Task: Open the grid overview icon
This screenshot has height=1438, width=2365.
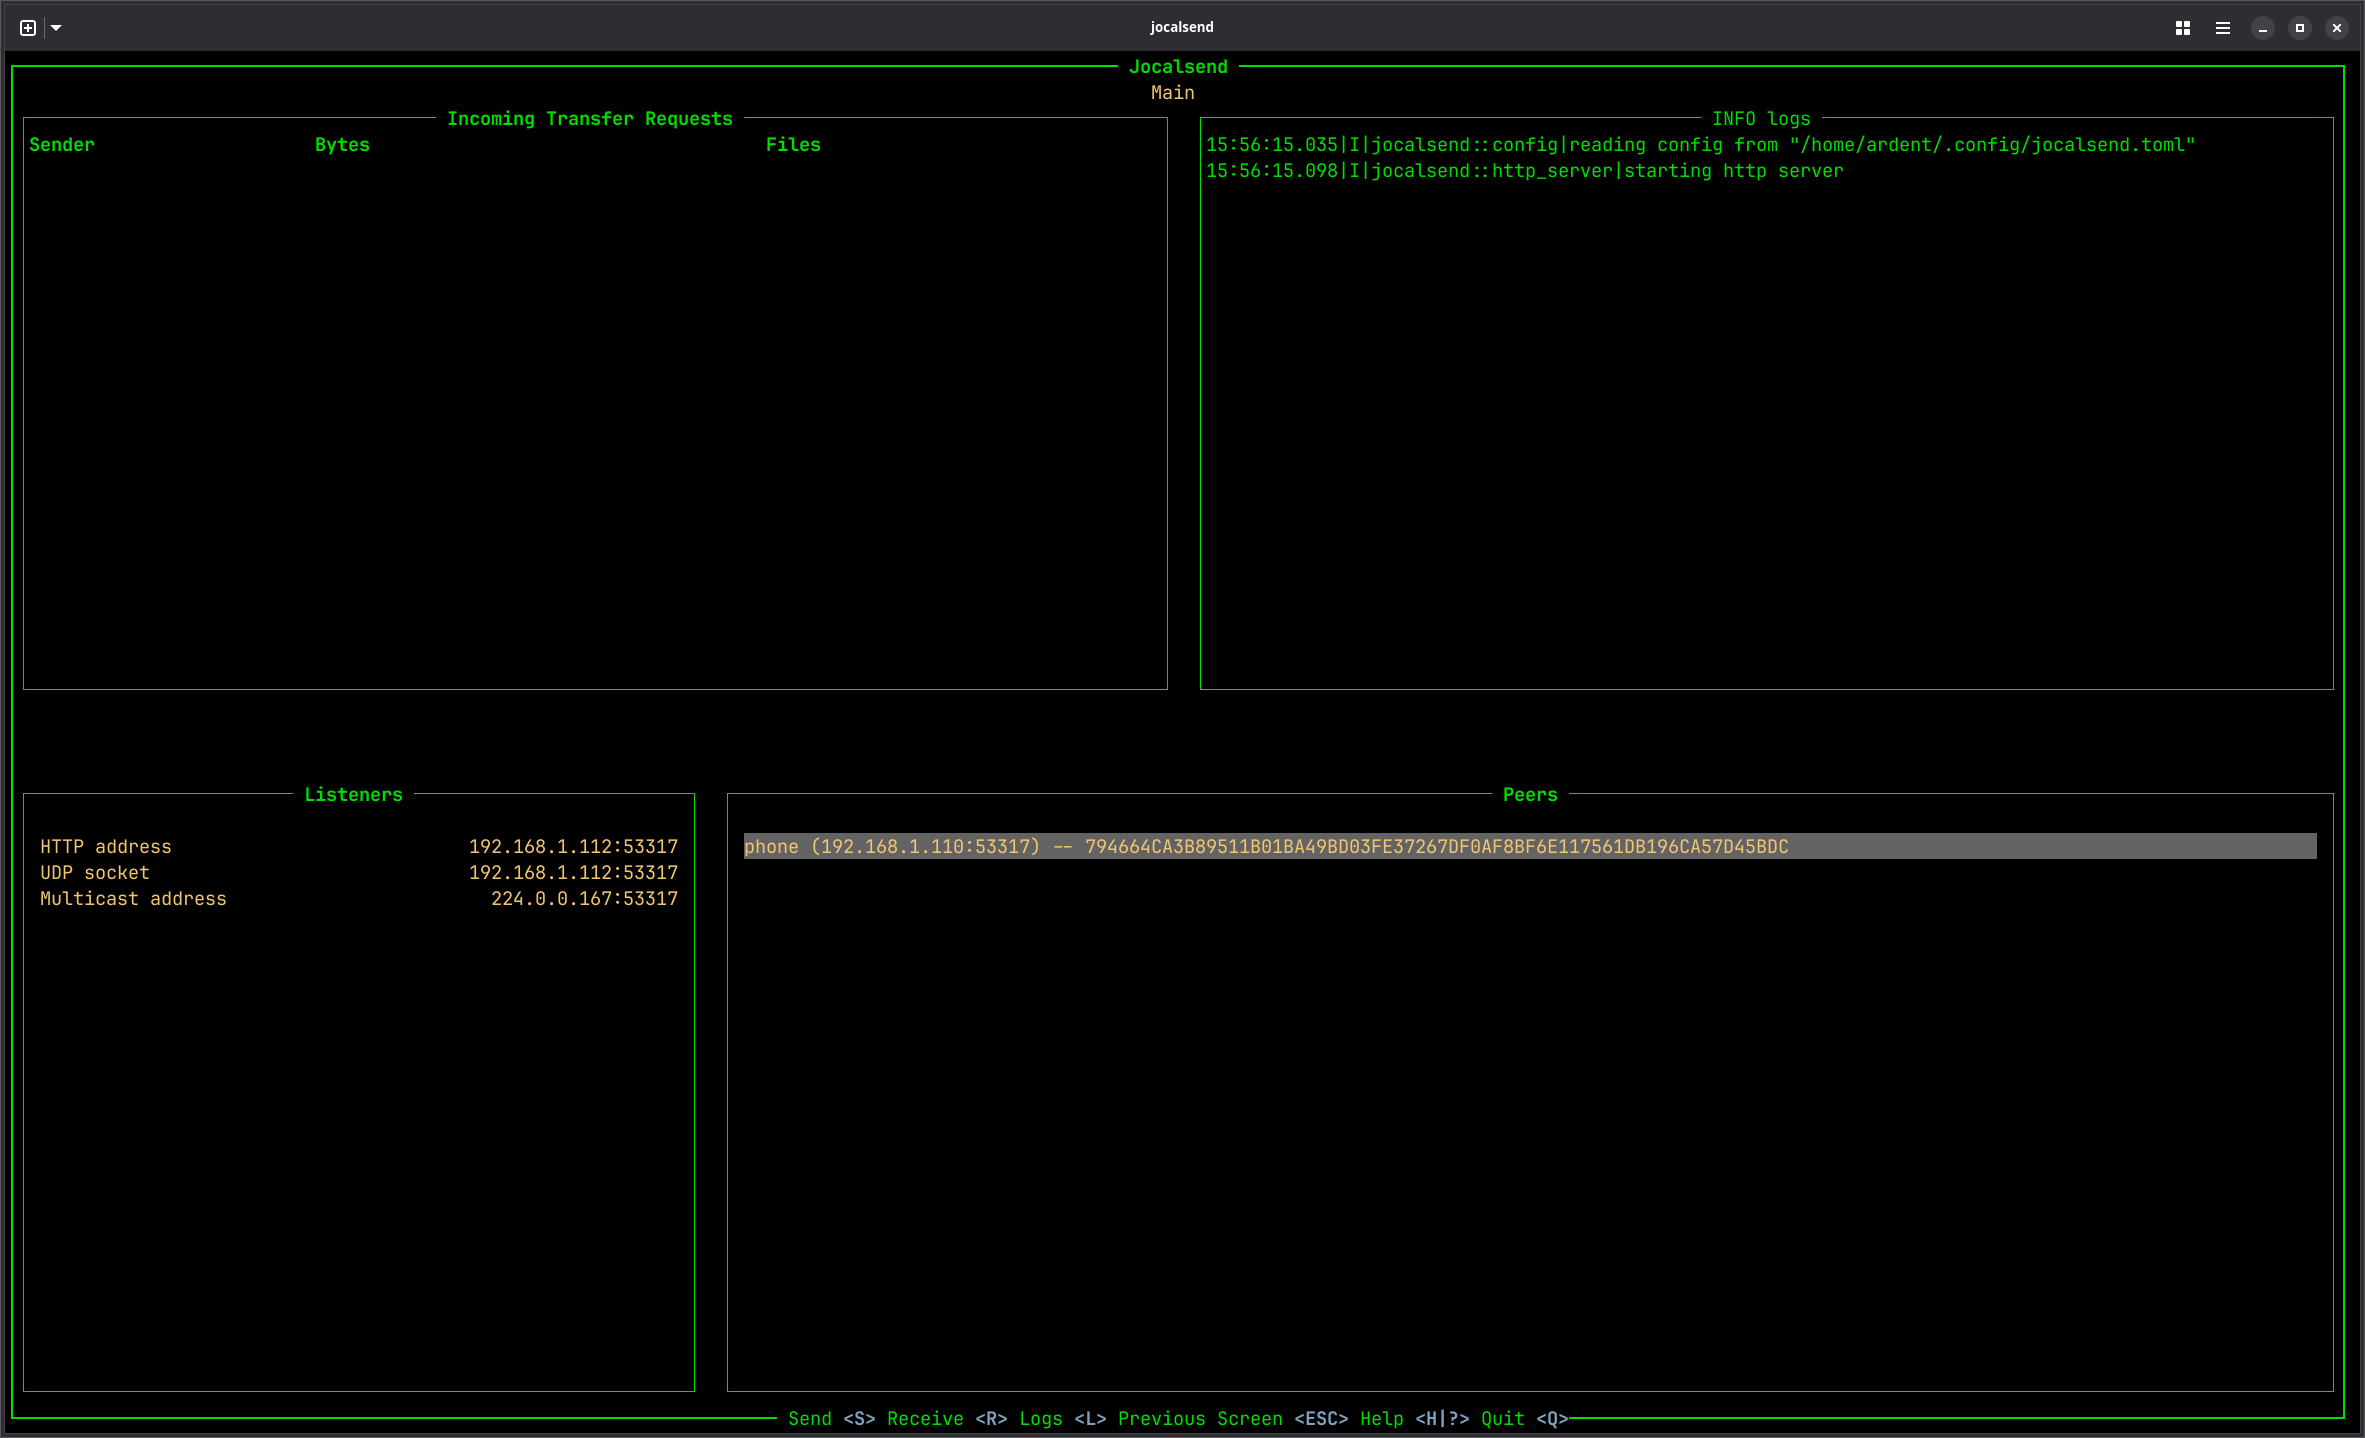Action: (x=2182, y=28)
